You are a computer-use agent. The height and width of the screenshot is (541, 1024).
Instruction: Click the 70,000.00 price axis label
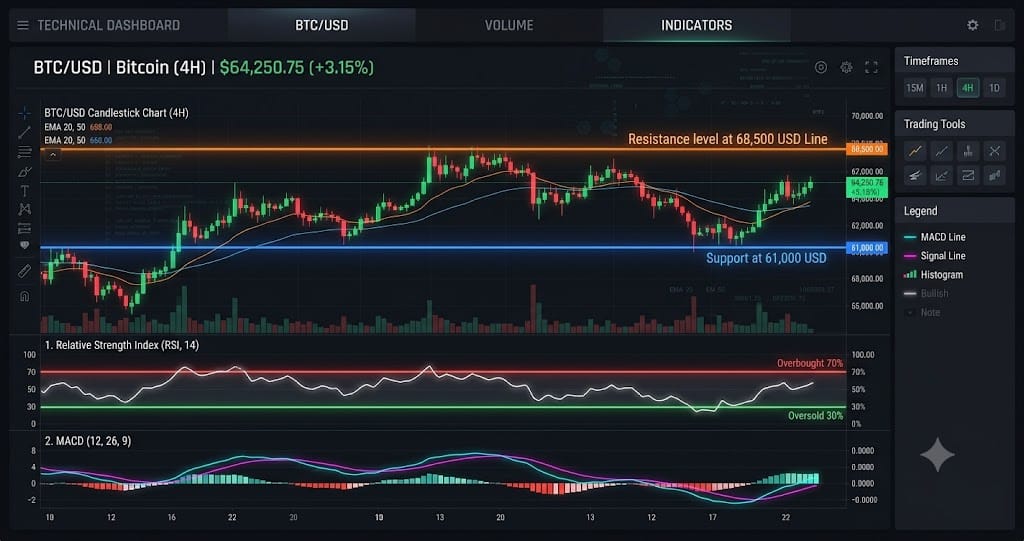pyautogui.click(x=867, y=116)
